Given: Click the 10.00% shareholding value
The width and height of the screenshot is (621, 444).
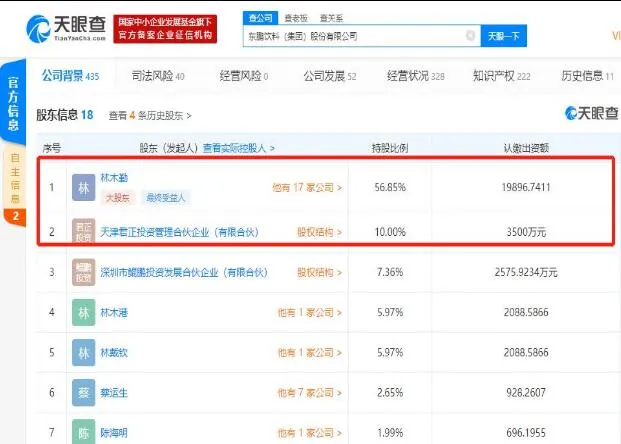Looking at the screenshot, I should (x=390, y=232).
